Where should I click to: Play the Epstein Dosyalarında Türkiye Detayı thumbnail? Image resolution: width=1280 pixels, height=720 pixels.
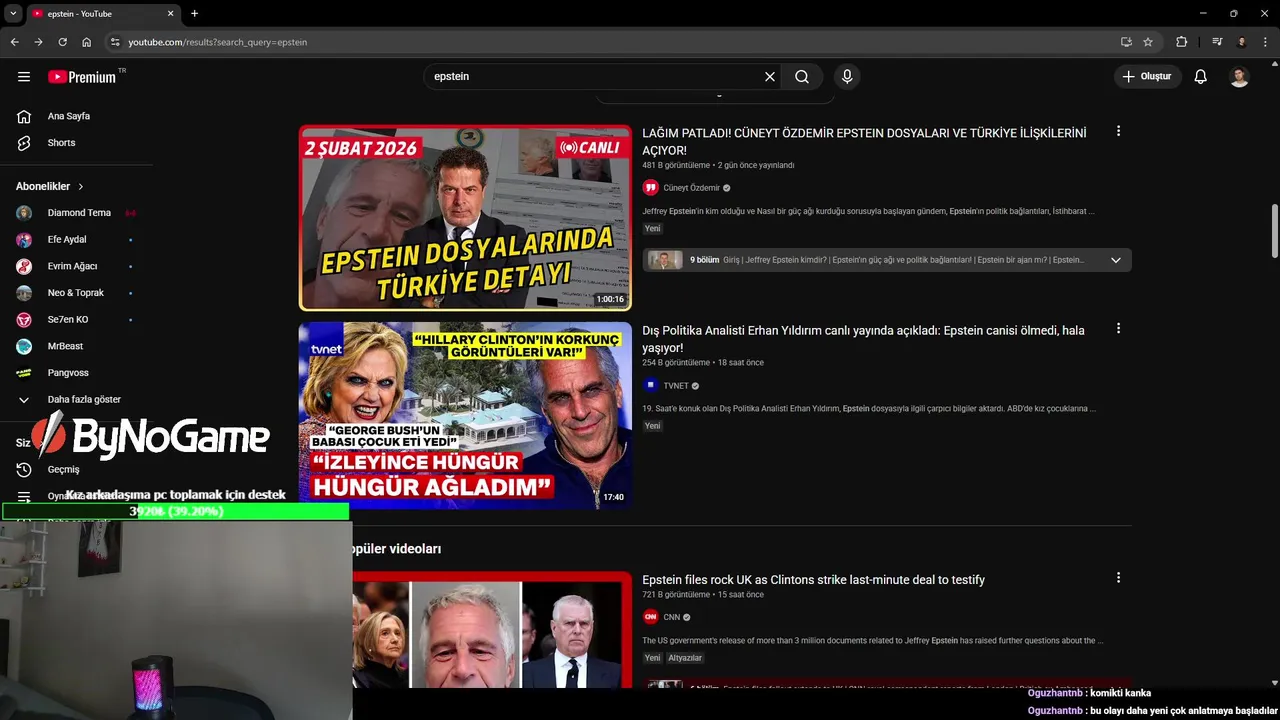click(x=465, y=218)
